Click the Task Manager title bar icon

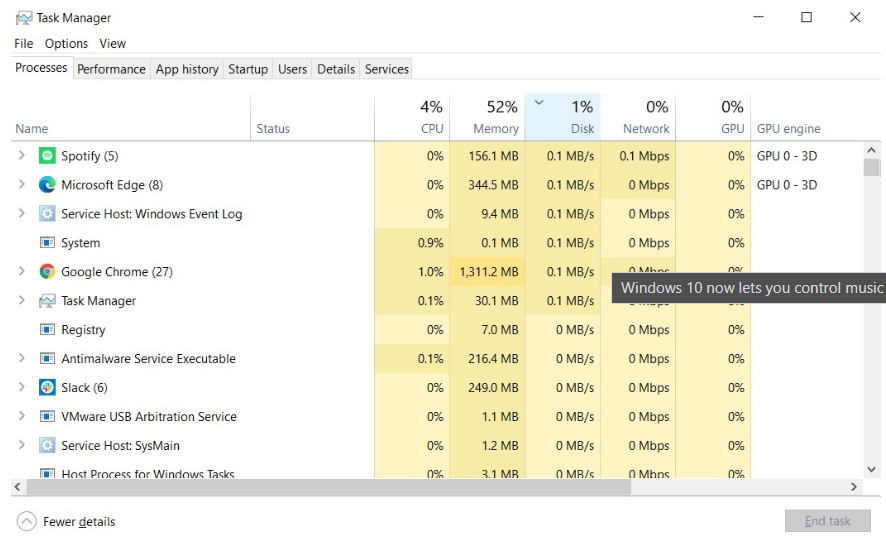coord(24,18)
